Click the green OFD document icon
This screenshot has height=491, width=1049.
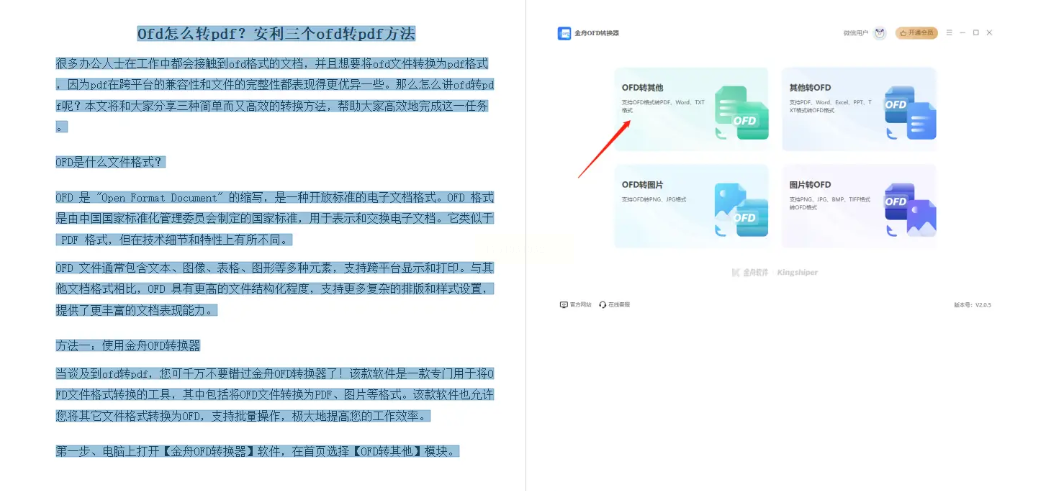(741, 112)
